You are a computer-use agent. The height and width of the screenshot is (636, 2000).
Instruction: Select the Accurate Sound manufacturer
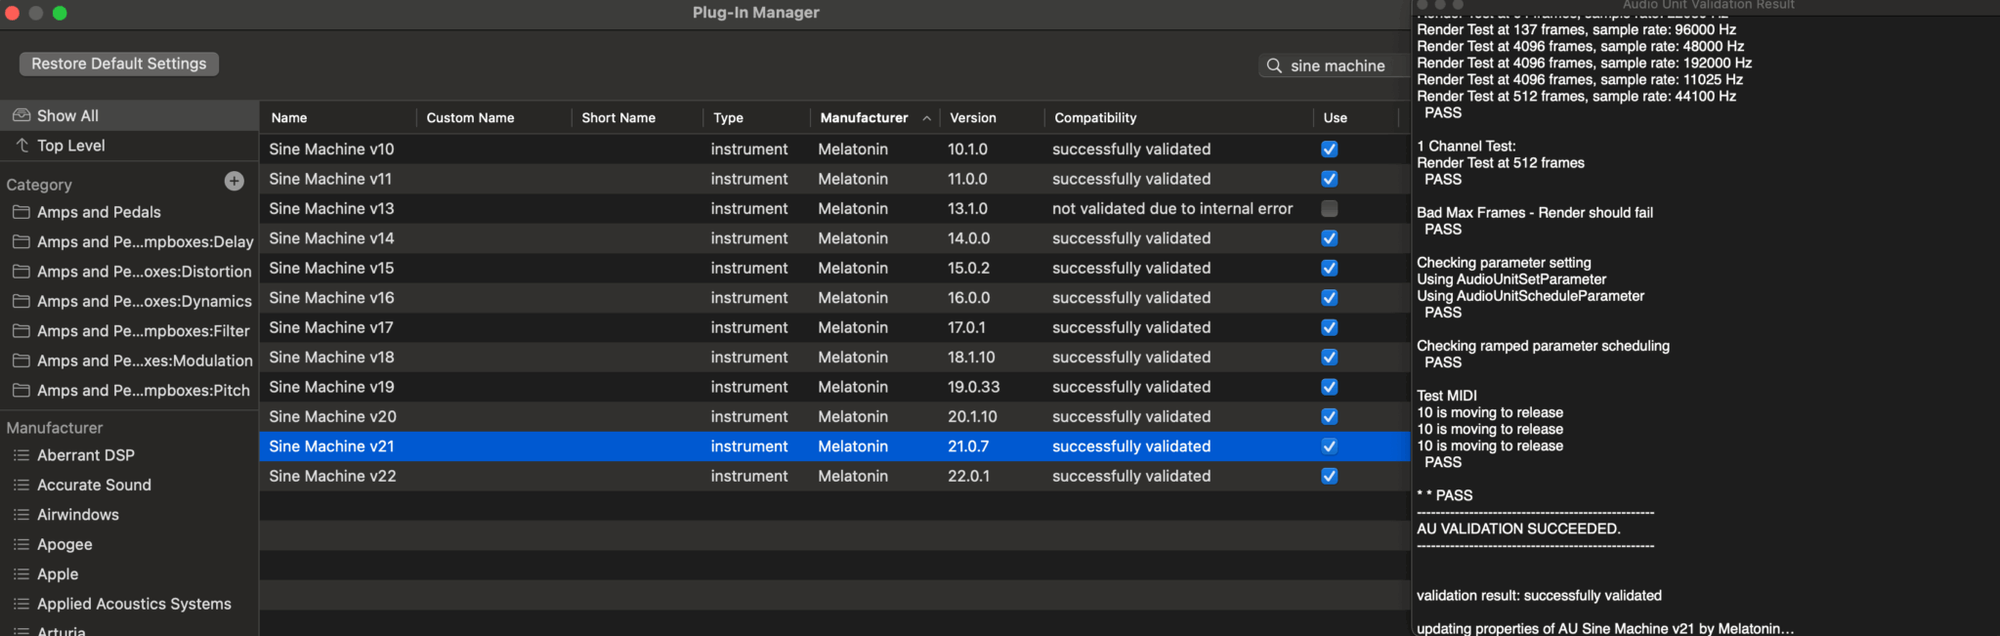click(94, 485)
